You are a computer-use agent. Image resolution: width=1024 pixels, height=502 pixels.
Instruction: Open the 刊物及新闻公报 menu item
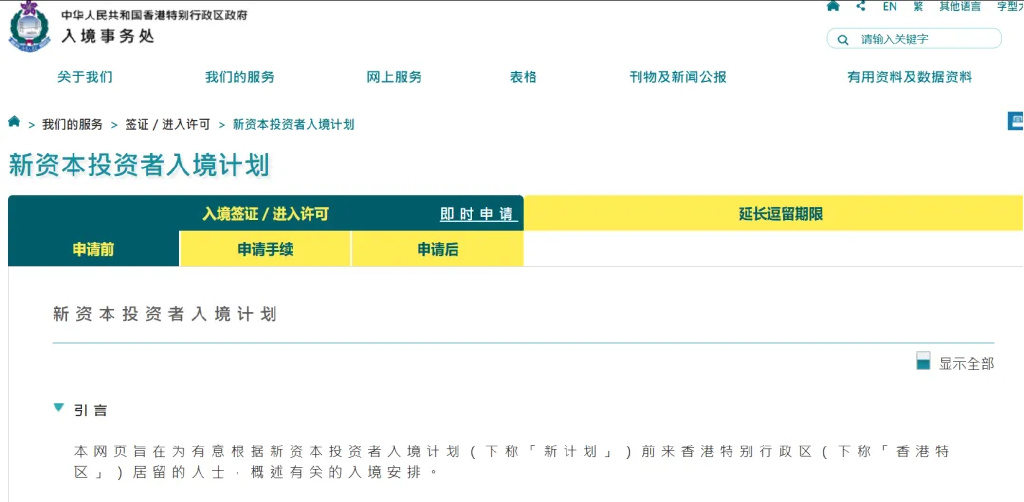click(x=678, y=77)
